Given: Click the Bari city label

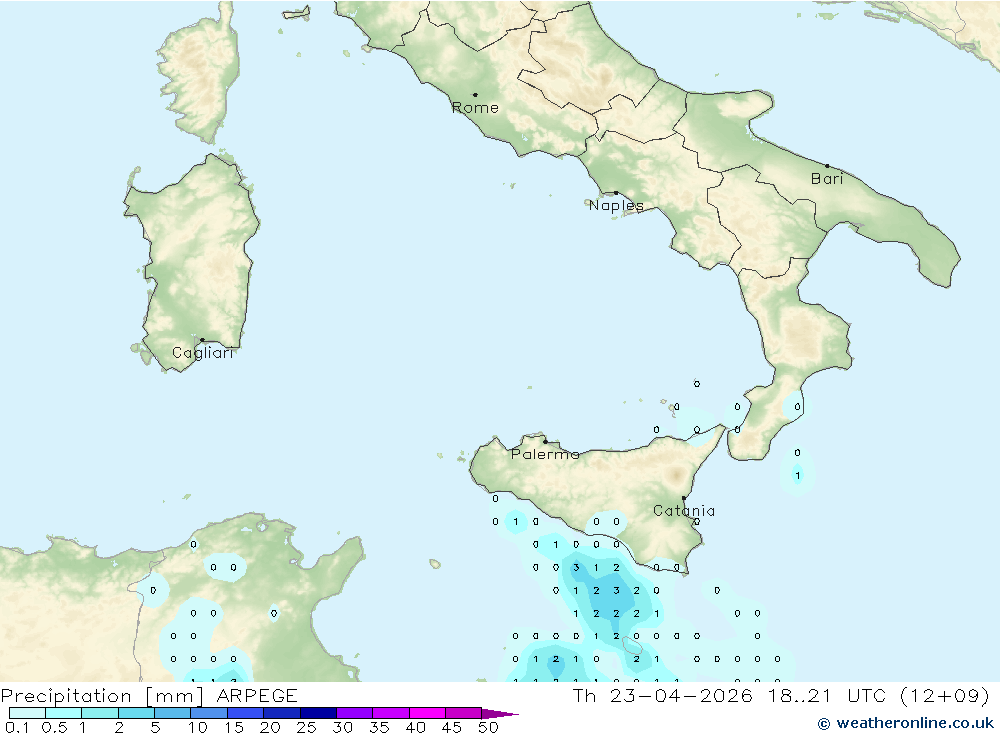Looking at the screenshot, I should click(827, 179).
